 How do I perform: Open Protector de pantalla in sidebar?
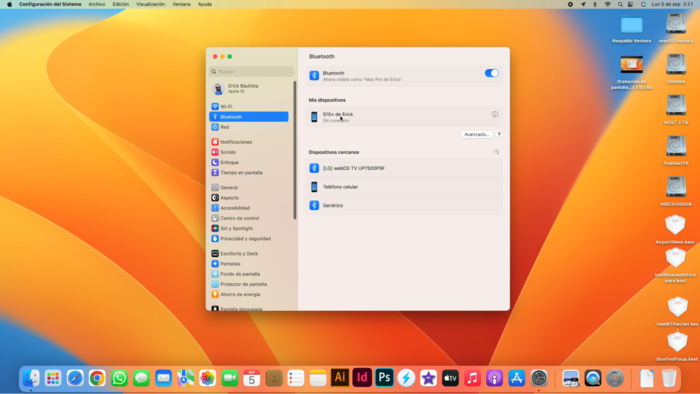coord(249,284)
